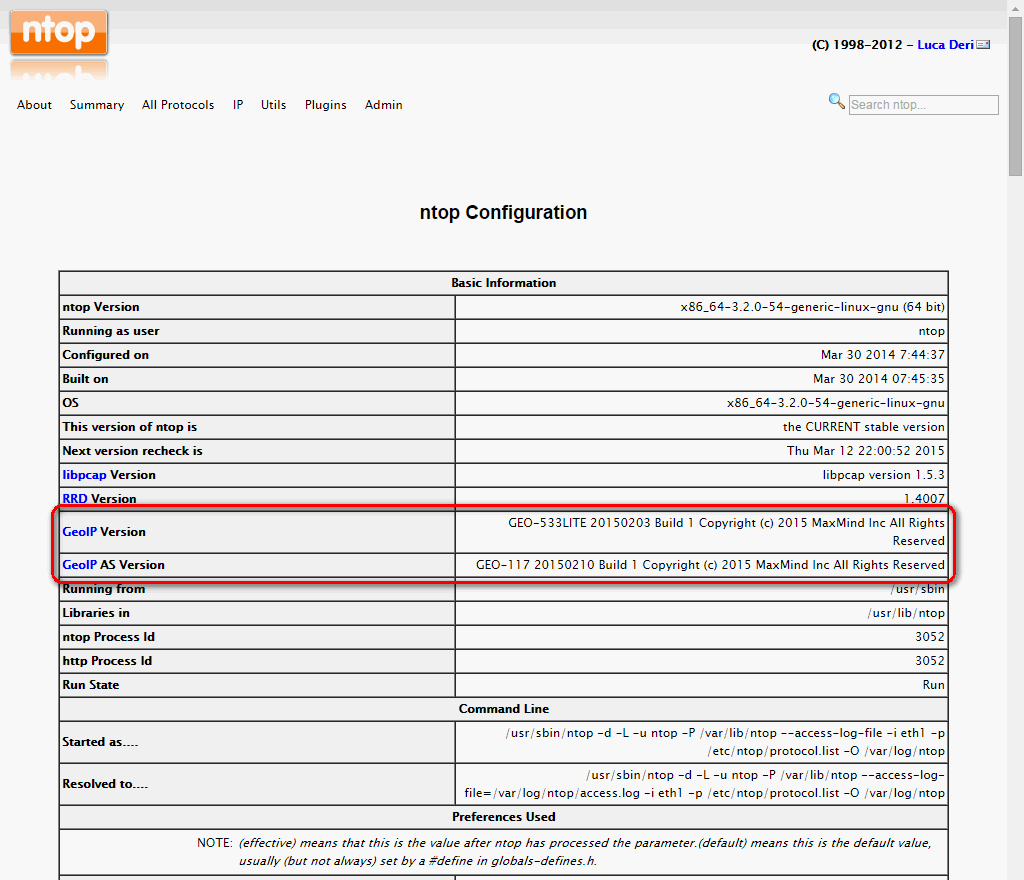
Task: Open the RRD link
Action: [x=74, y=499]
